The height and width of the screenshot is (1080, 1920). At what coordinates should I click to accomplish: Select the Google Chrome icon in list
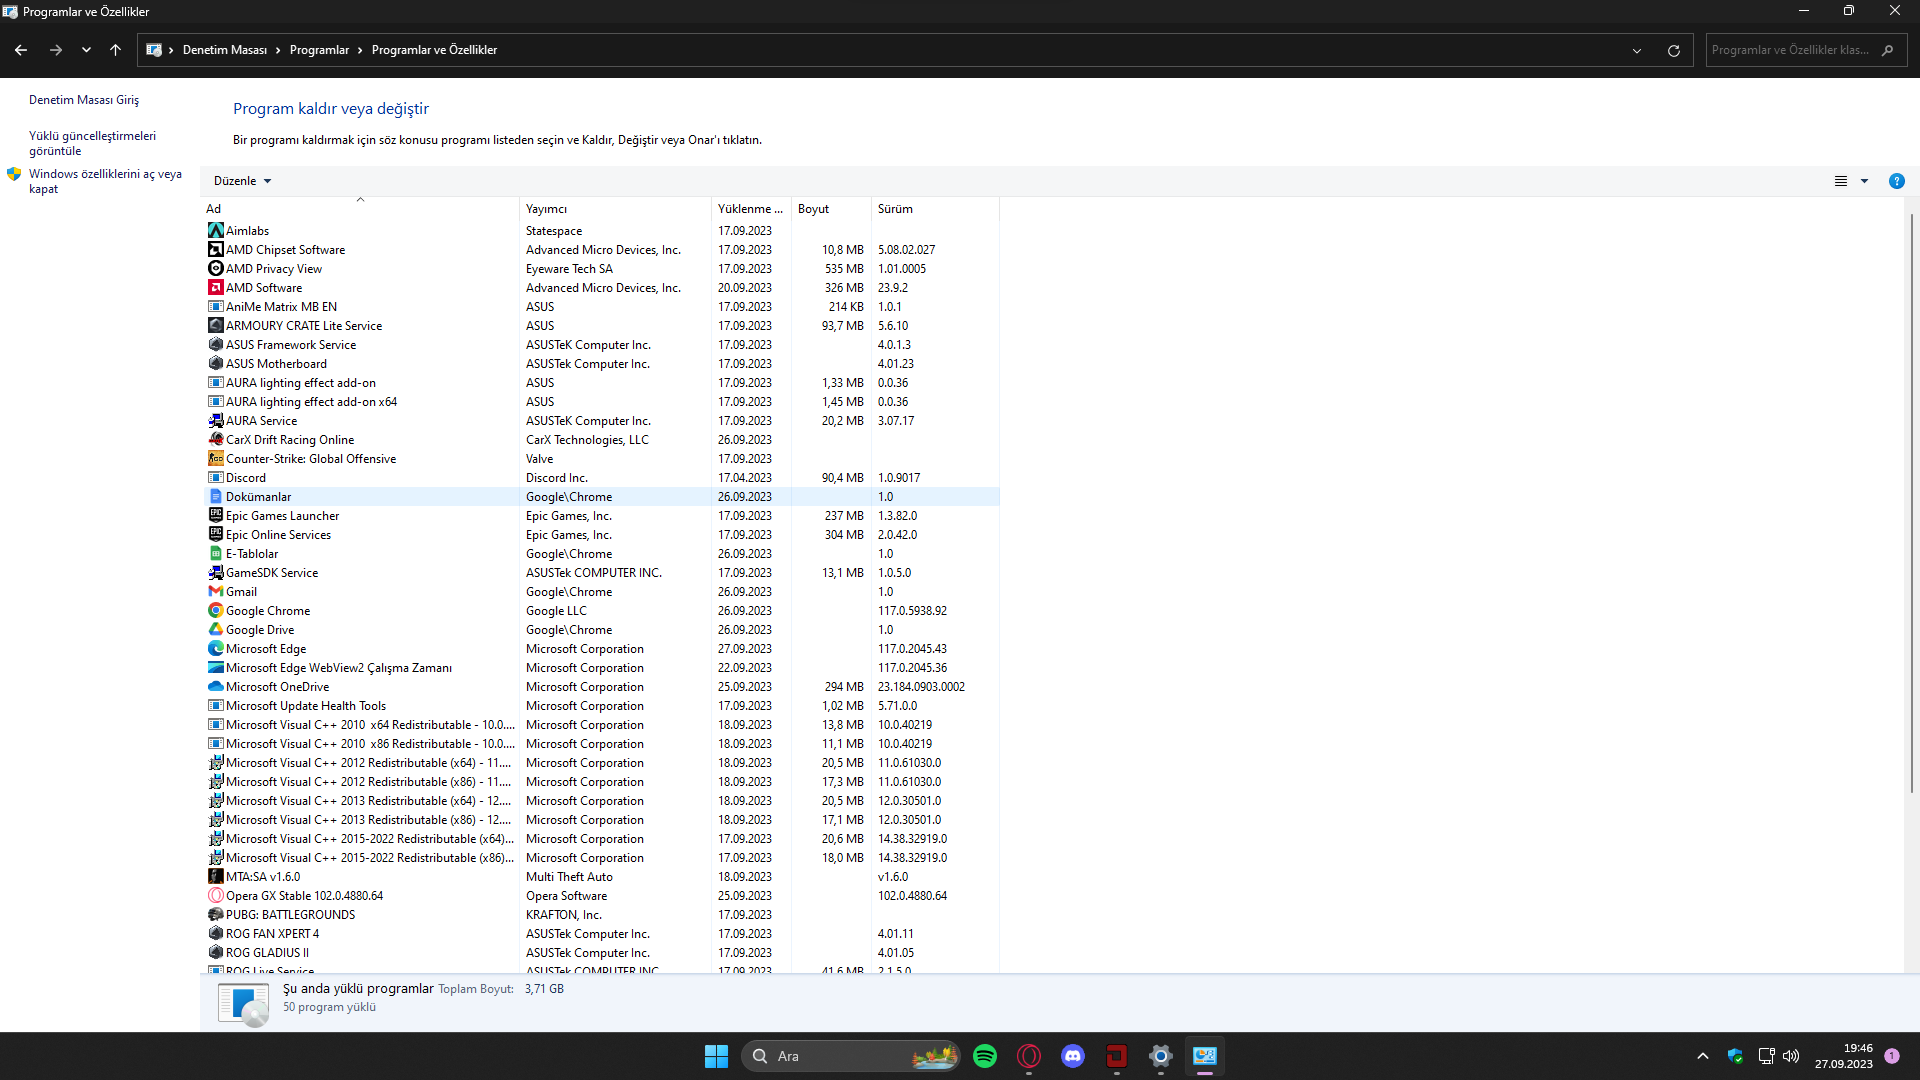click(x=215, y=611)
